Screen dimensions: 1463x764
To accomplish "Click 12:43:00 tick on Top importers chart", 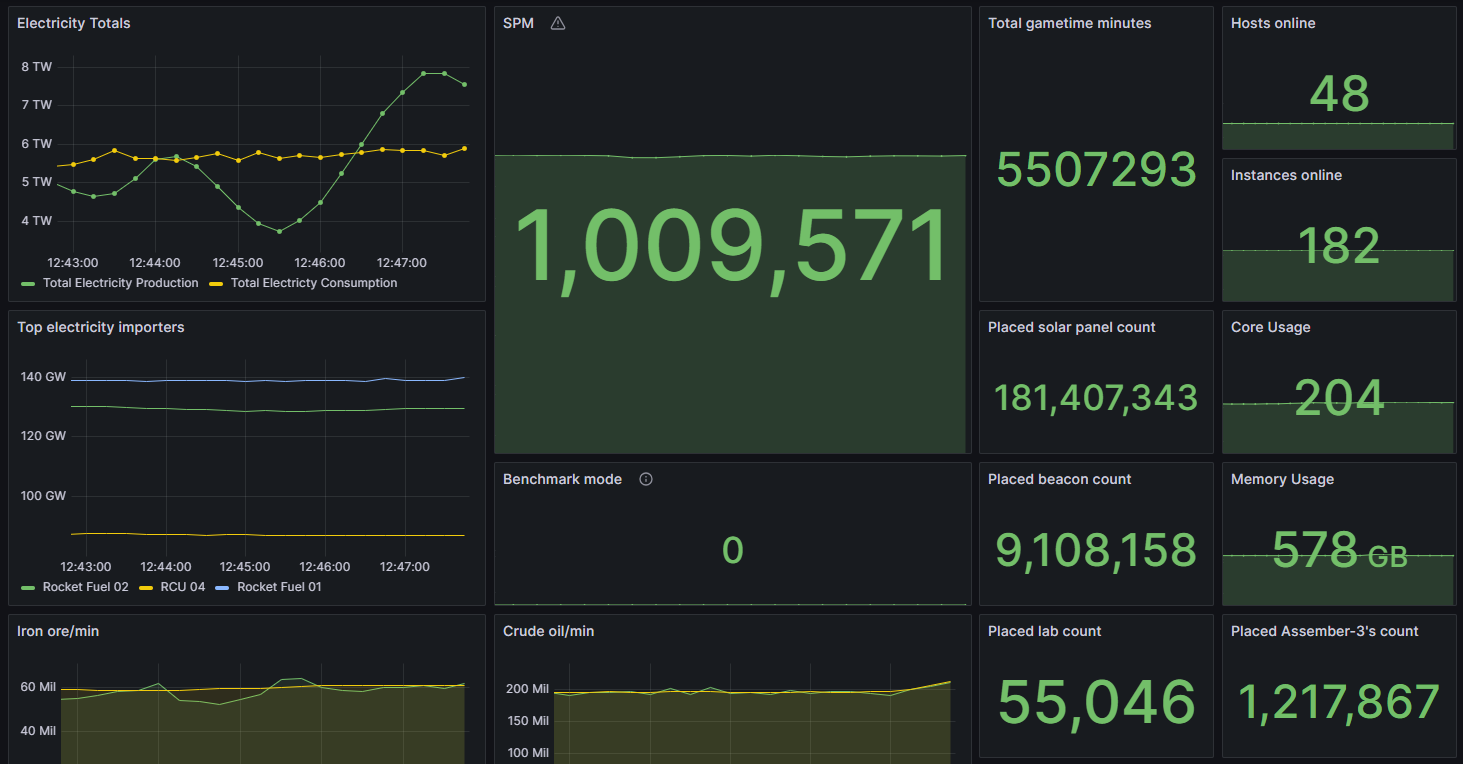I will pyautogui.click(x=84, y=567).
